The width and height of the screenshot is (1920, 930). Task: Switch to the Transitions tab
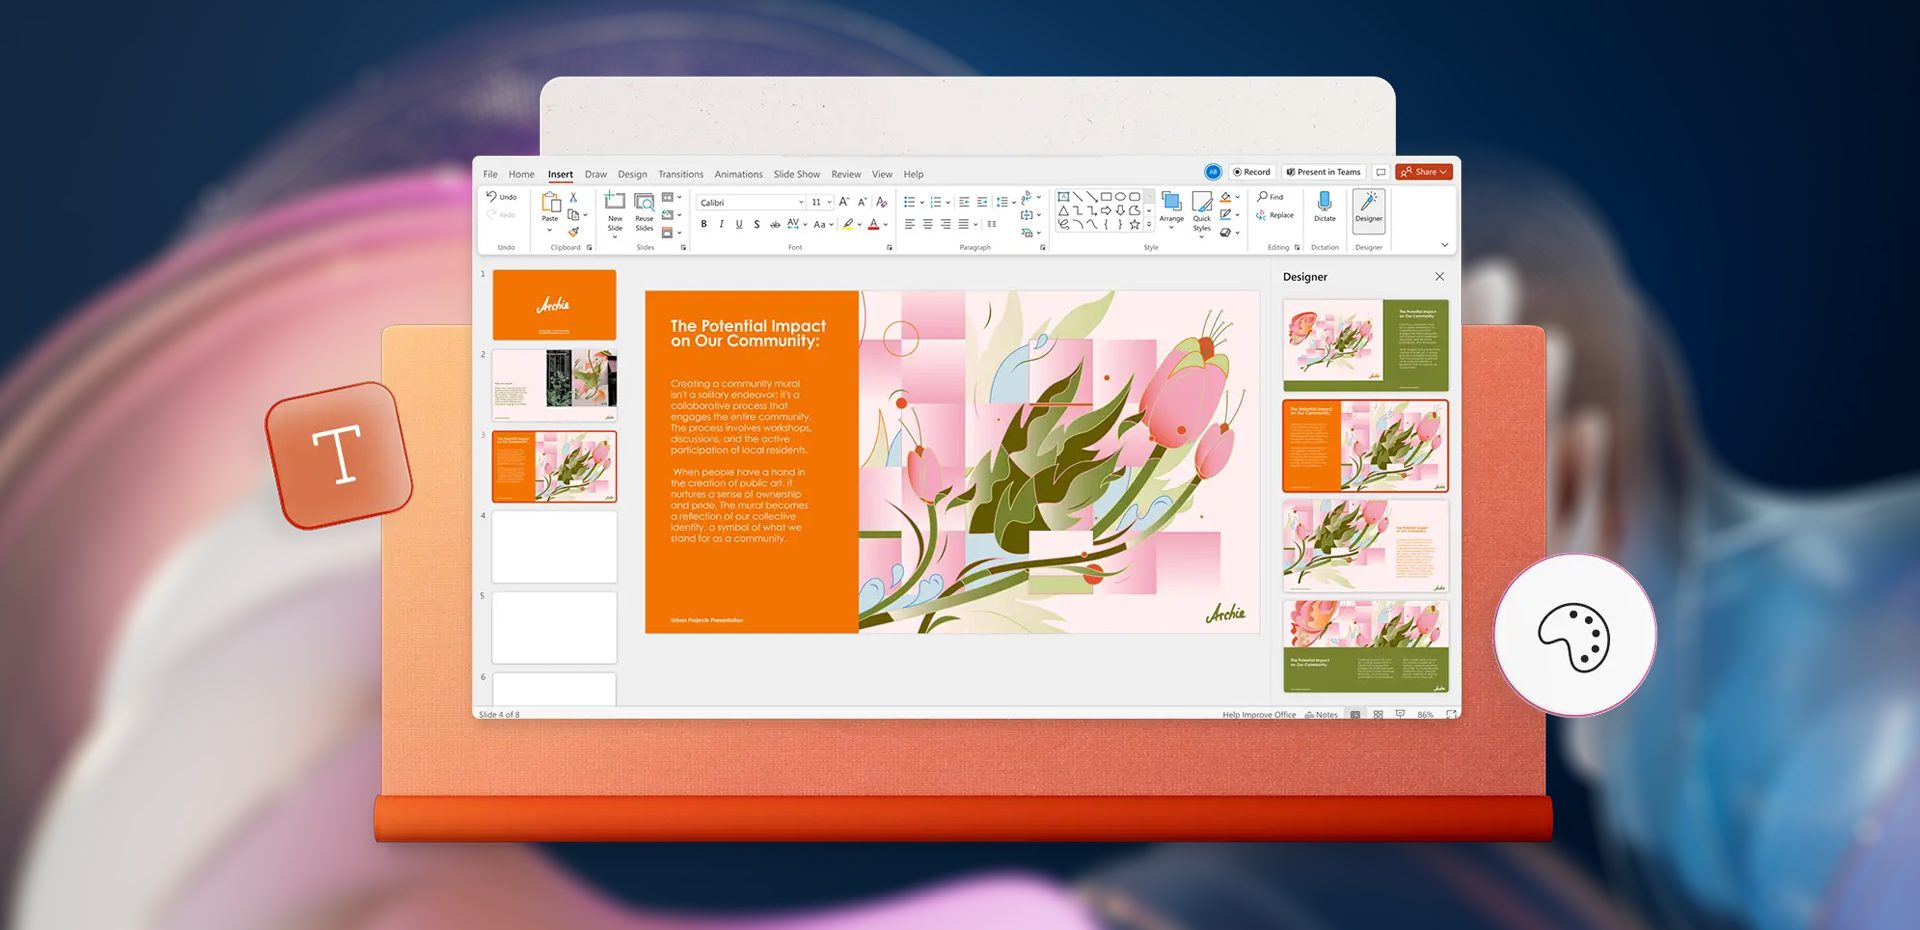pos(680,174)
